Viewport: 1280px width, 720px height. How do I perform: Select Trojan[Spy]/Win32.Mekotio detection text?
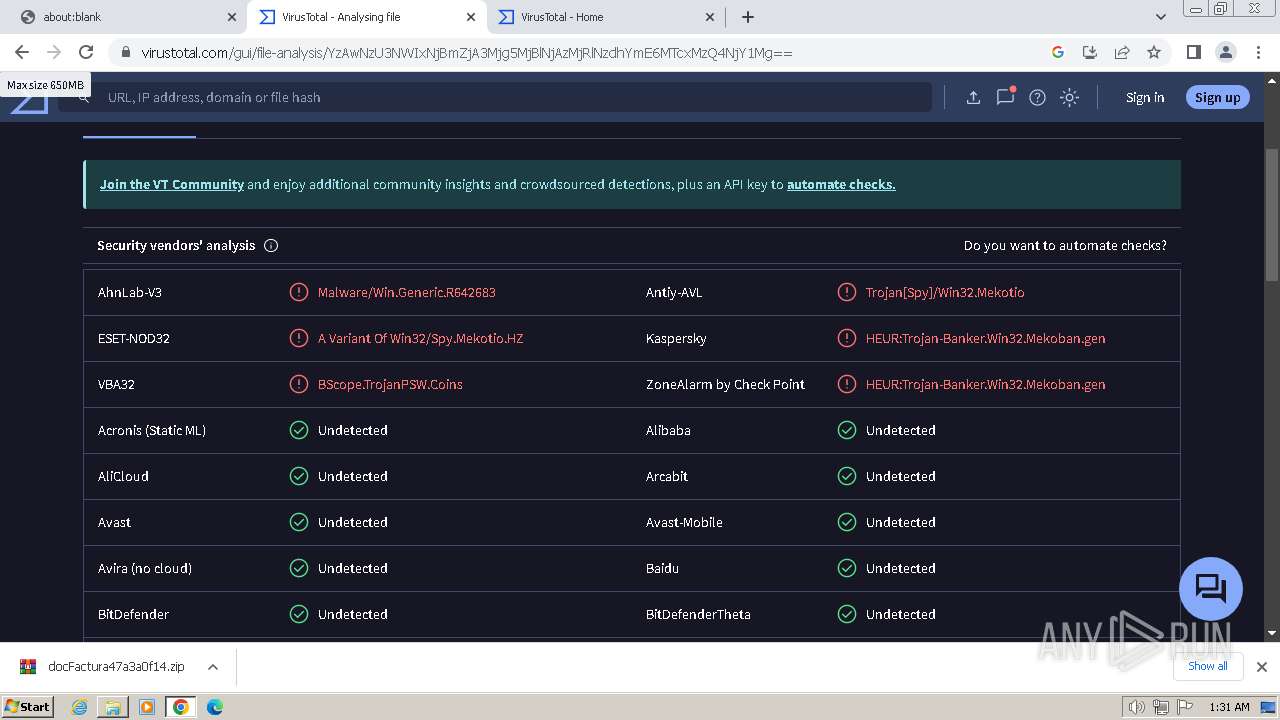945,292
